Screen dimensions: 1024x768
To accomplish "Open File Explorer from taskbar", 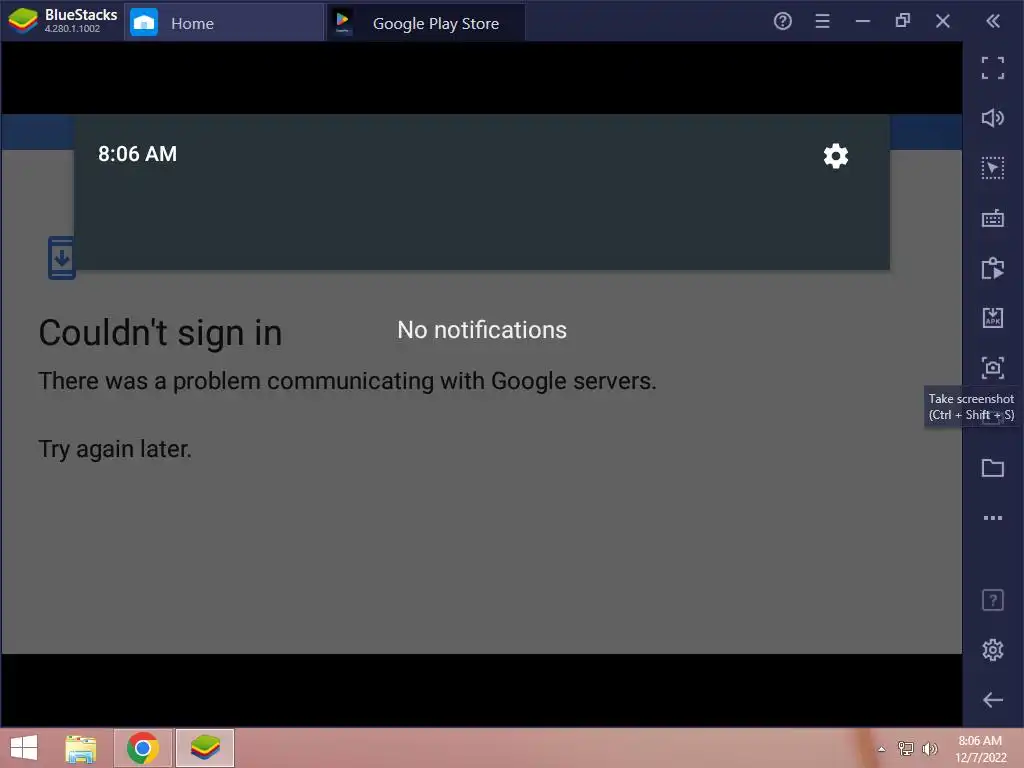I will [81, 748].
